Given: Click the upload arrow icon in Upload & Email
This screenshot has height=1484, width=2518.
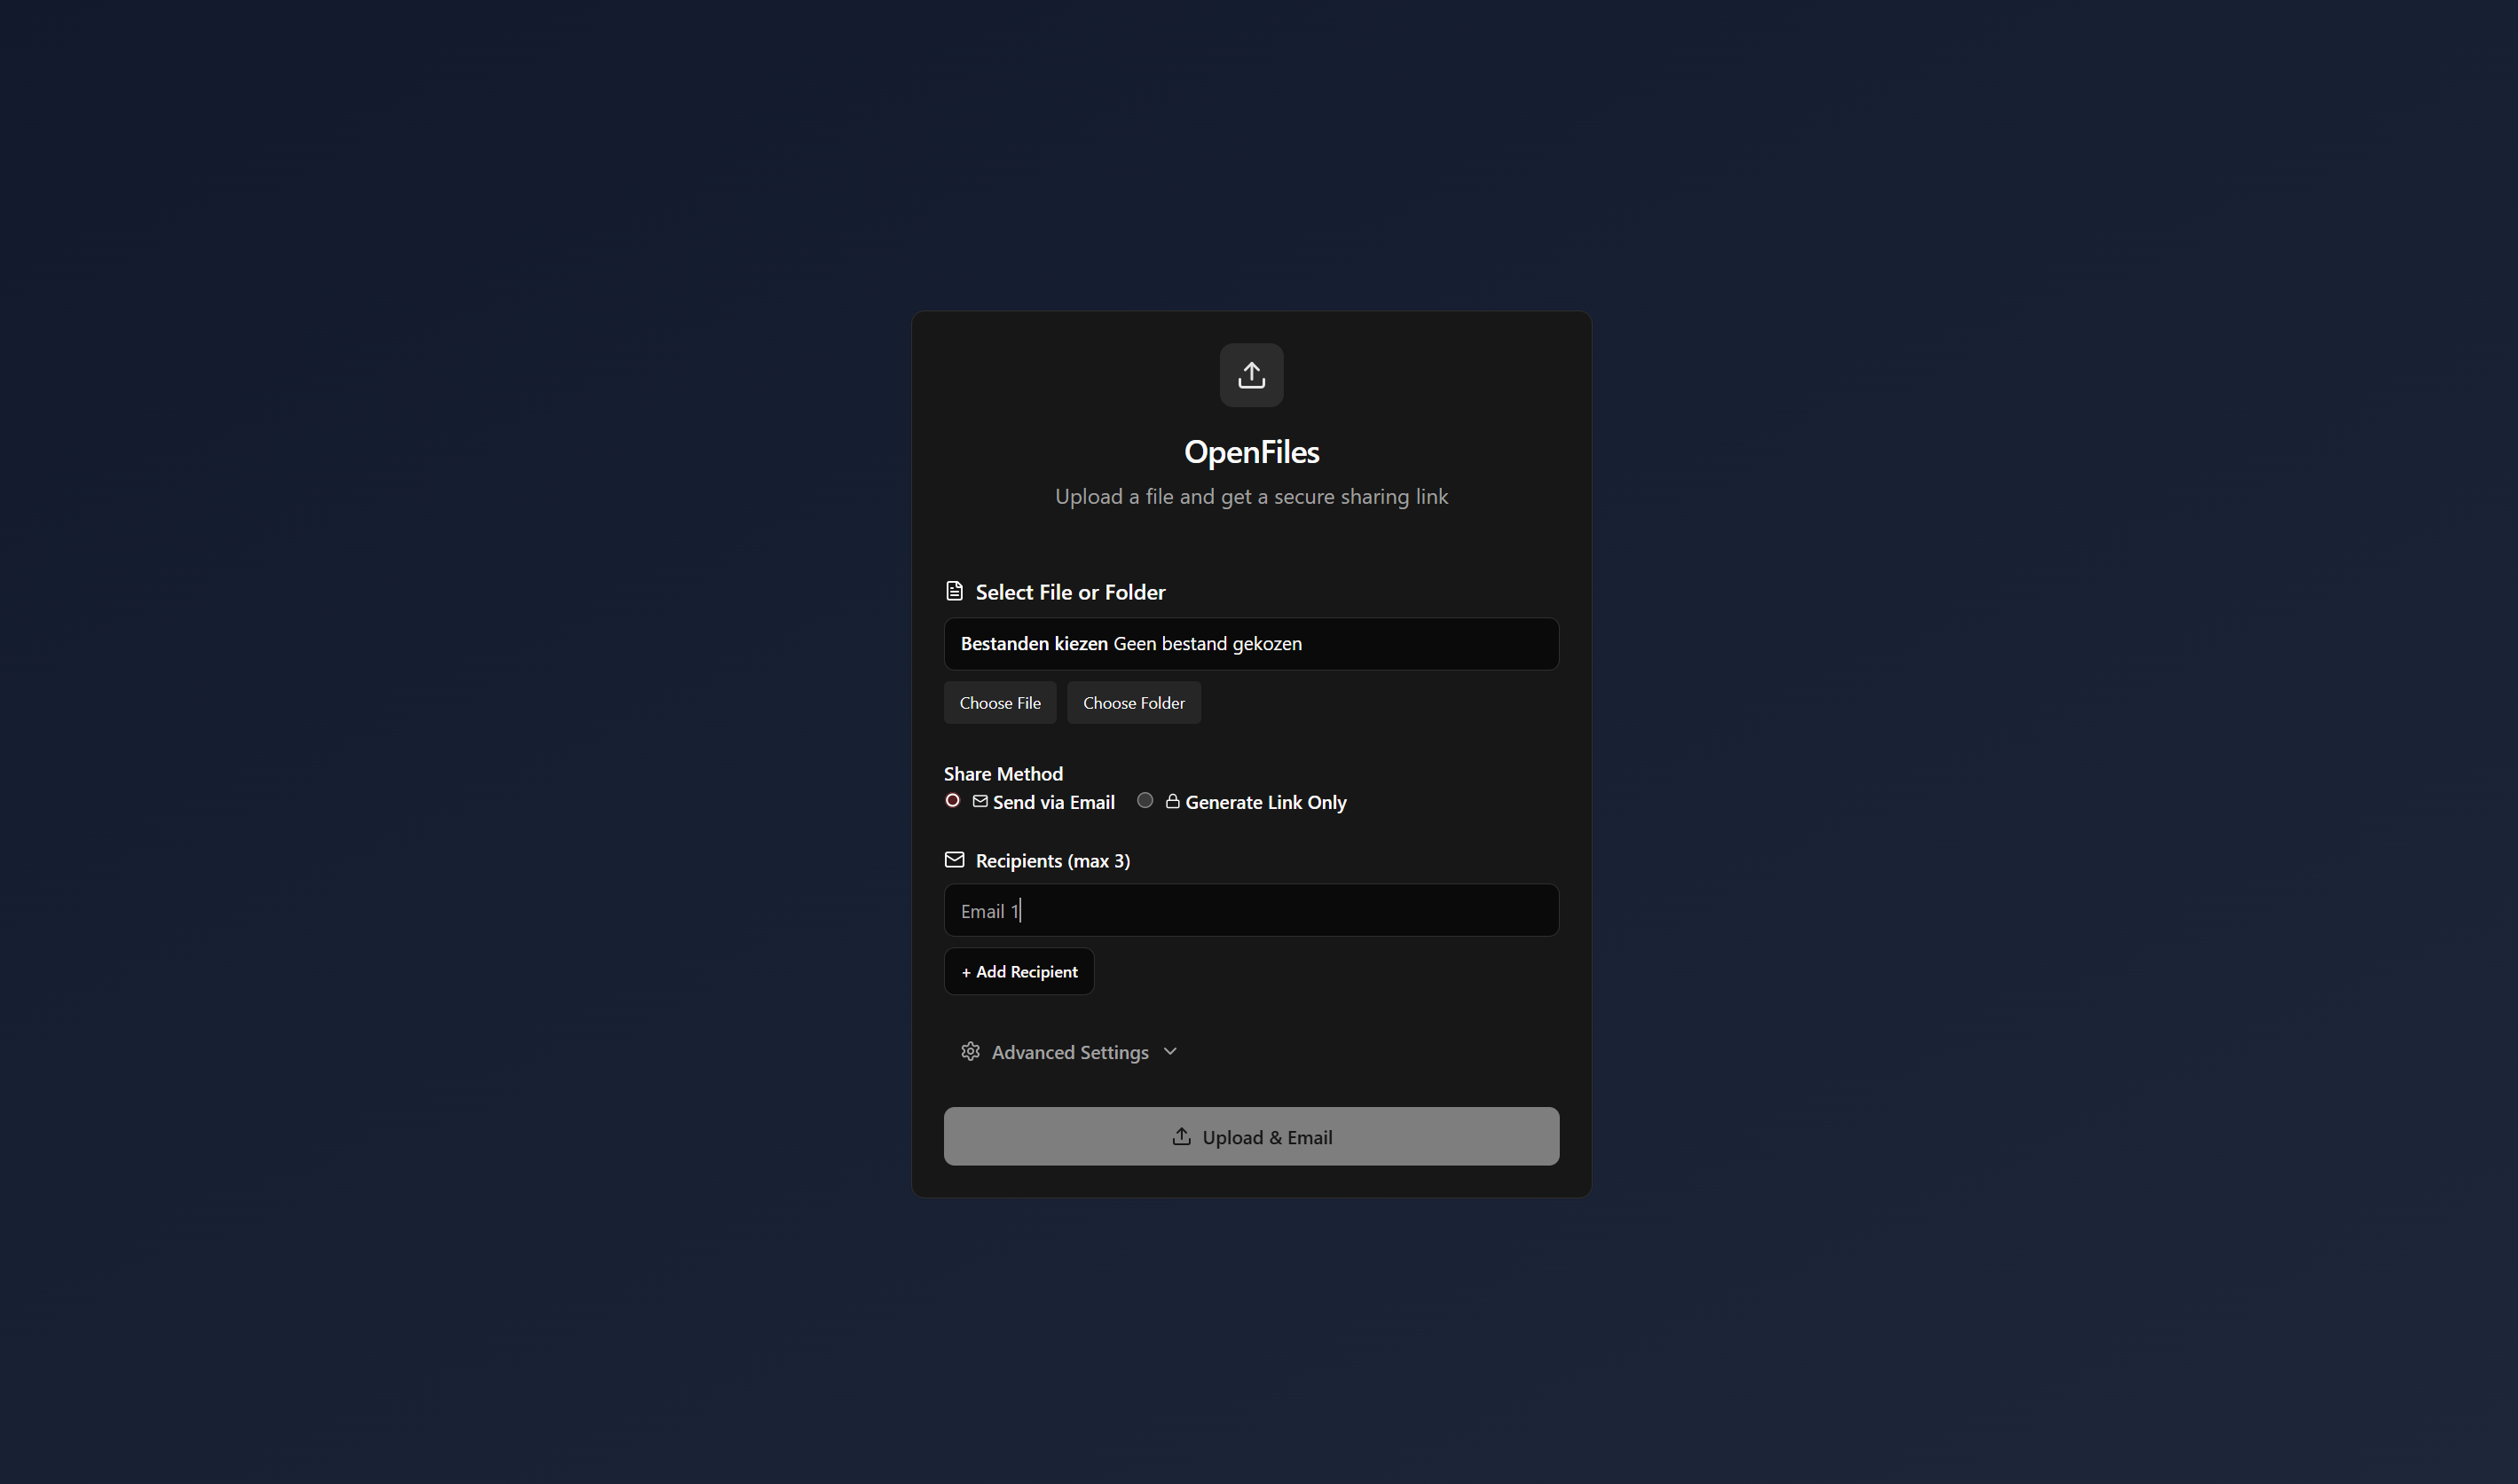Looking at the screenshot, I should 1181,1136.
